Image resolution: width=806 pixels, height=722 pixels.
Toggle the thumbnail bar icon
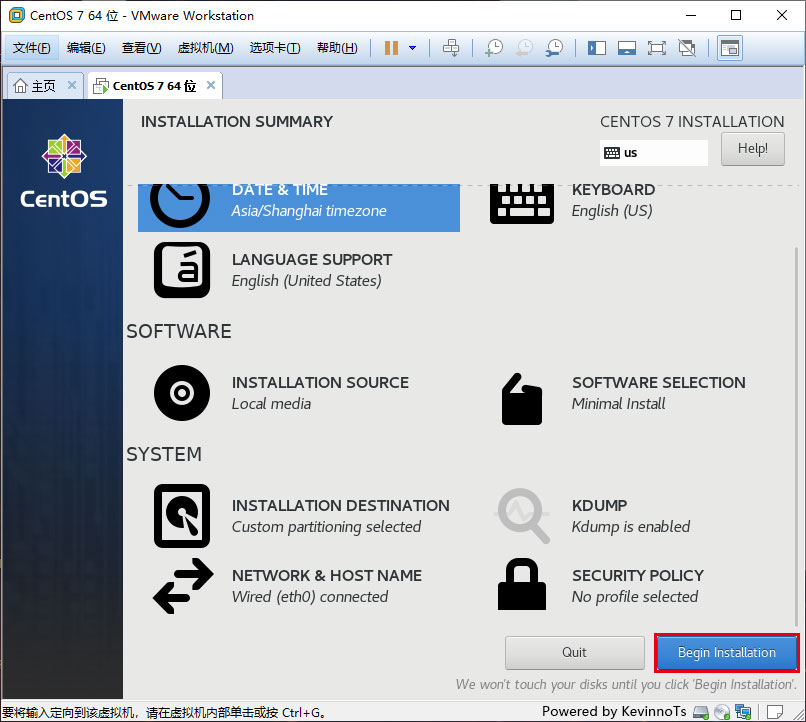pos(627,48)
